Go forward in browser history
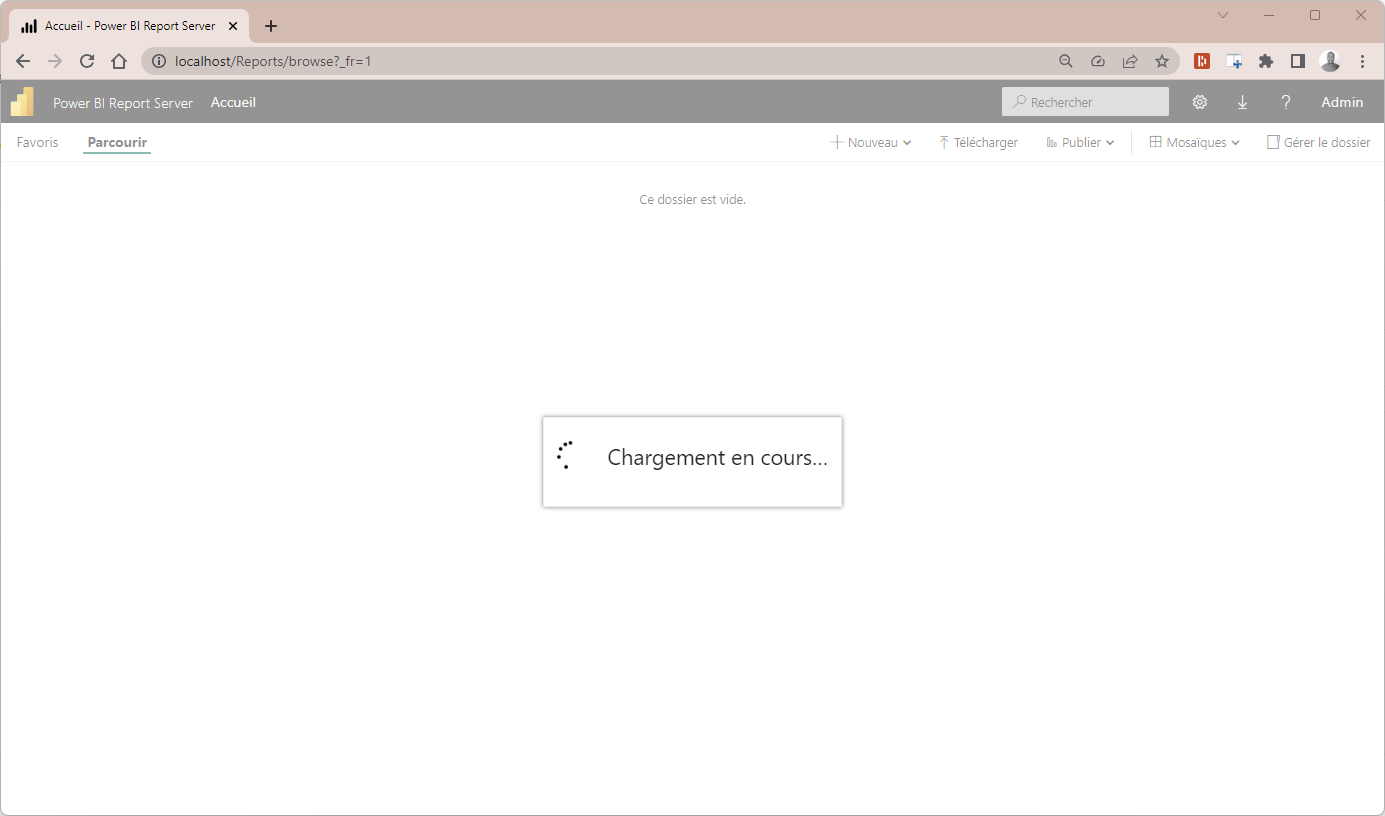The image size is (1385, 816). [x=55, y=61]
